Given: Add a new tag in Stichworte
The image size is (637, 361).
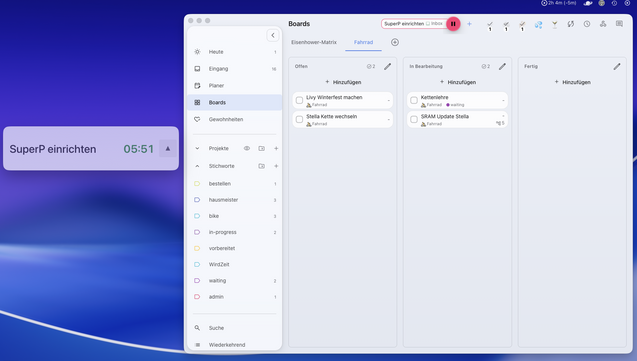Looking at the screenshot, I should (276, 166).
